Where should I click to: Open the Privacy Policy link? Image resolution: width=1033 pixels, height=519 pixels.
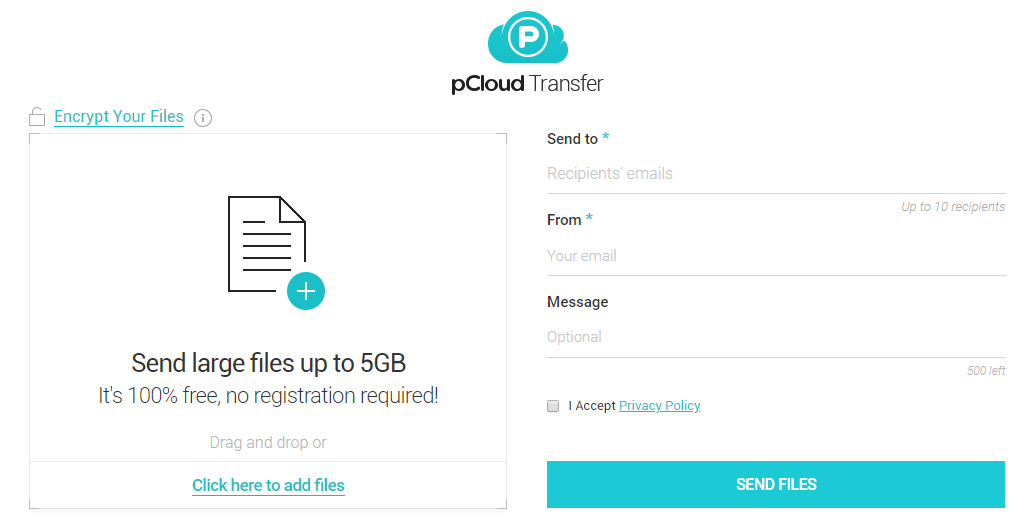(x=659, y=406)
